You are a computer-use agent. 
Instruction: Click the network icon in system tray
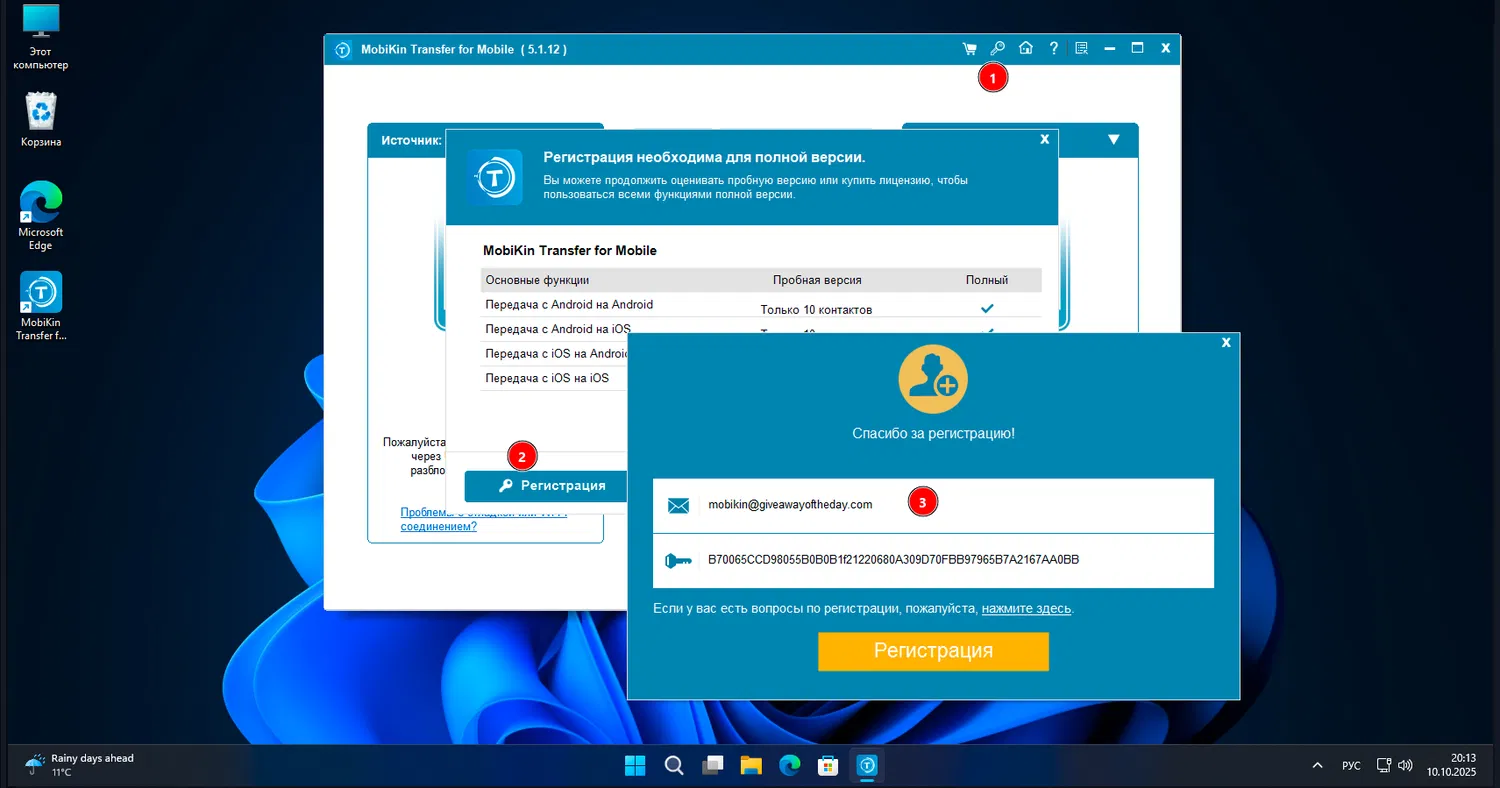click(x=1384, y=766)
